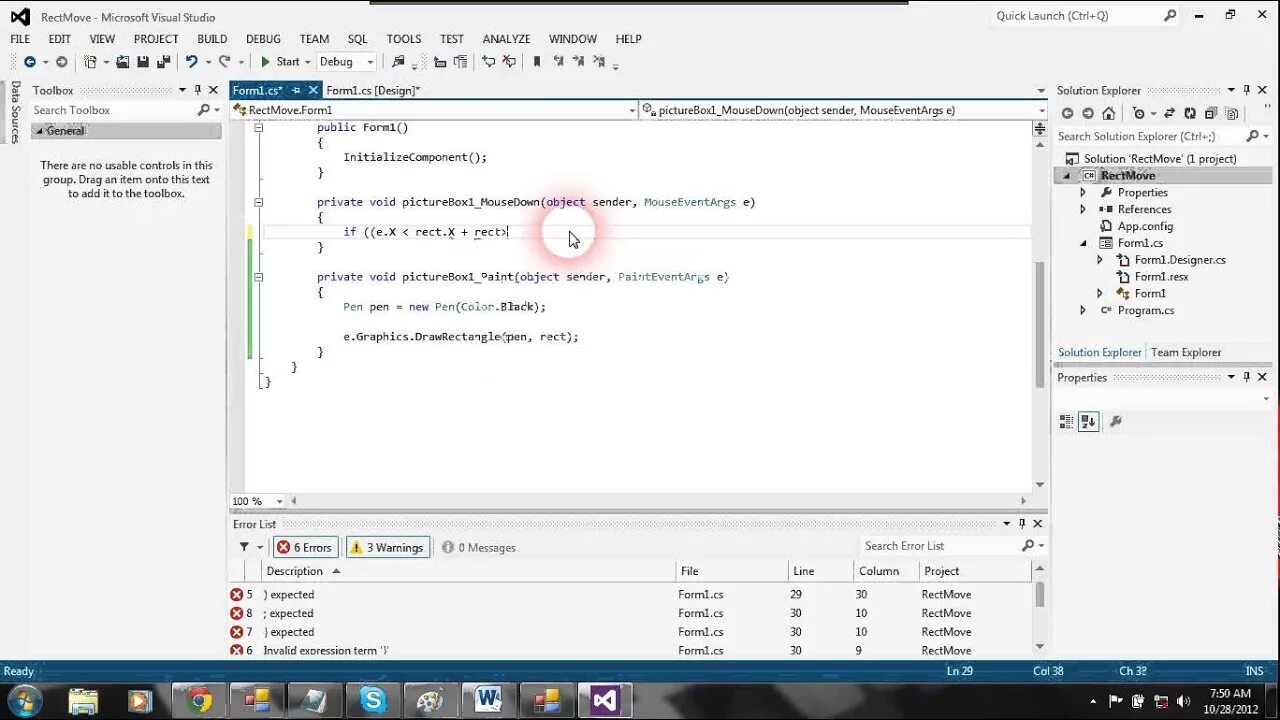1280x720 pixels.
Task: Expand the Properties node in Solution Explorer
Action: click(1083, 192)
